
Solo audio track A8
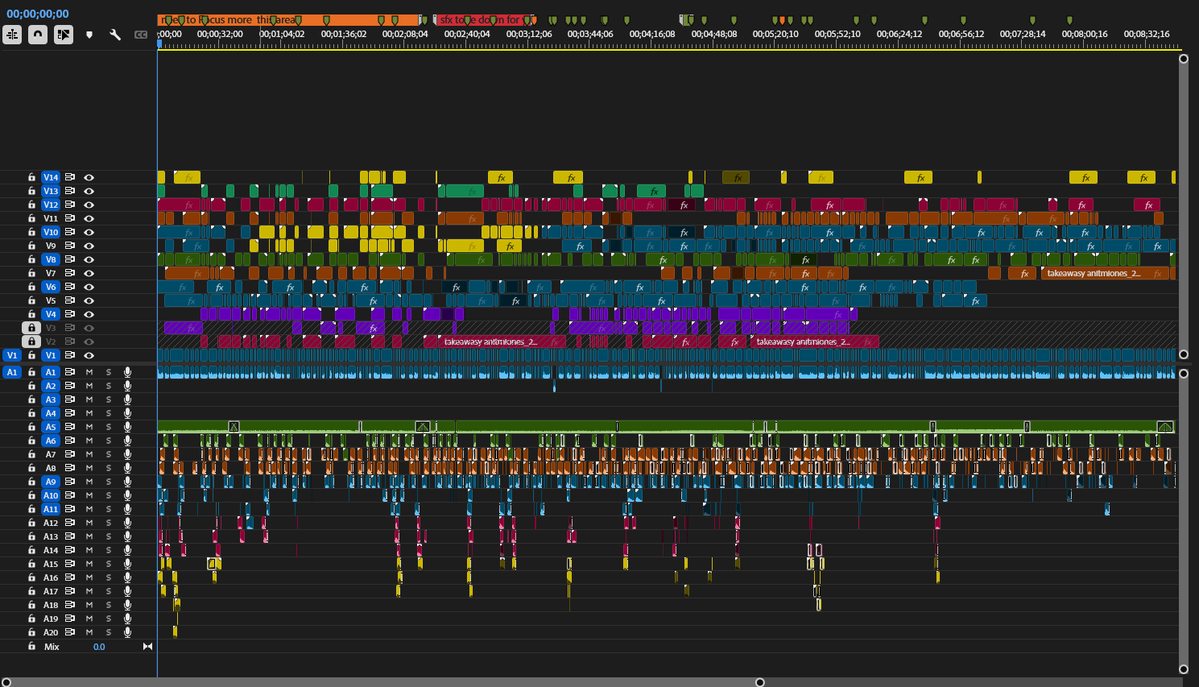pos(109,468)
